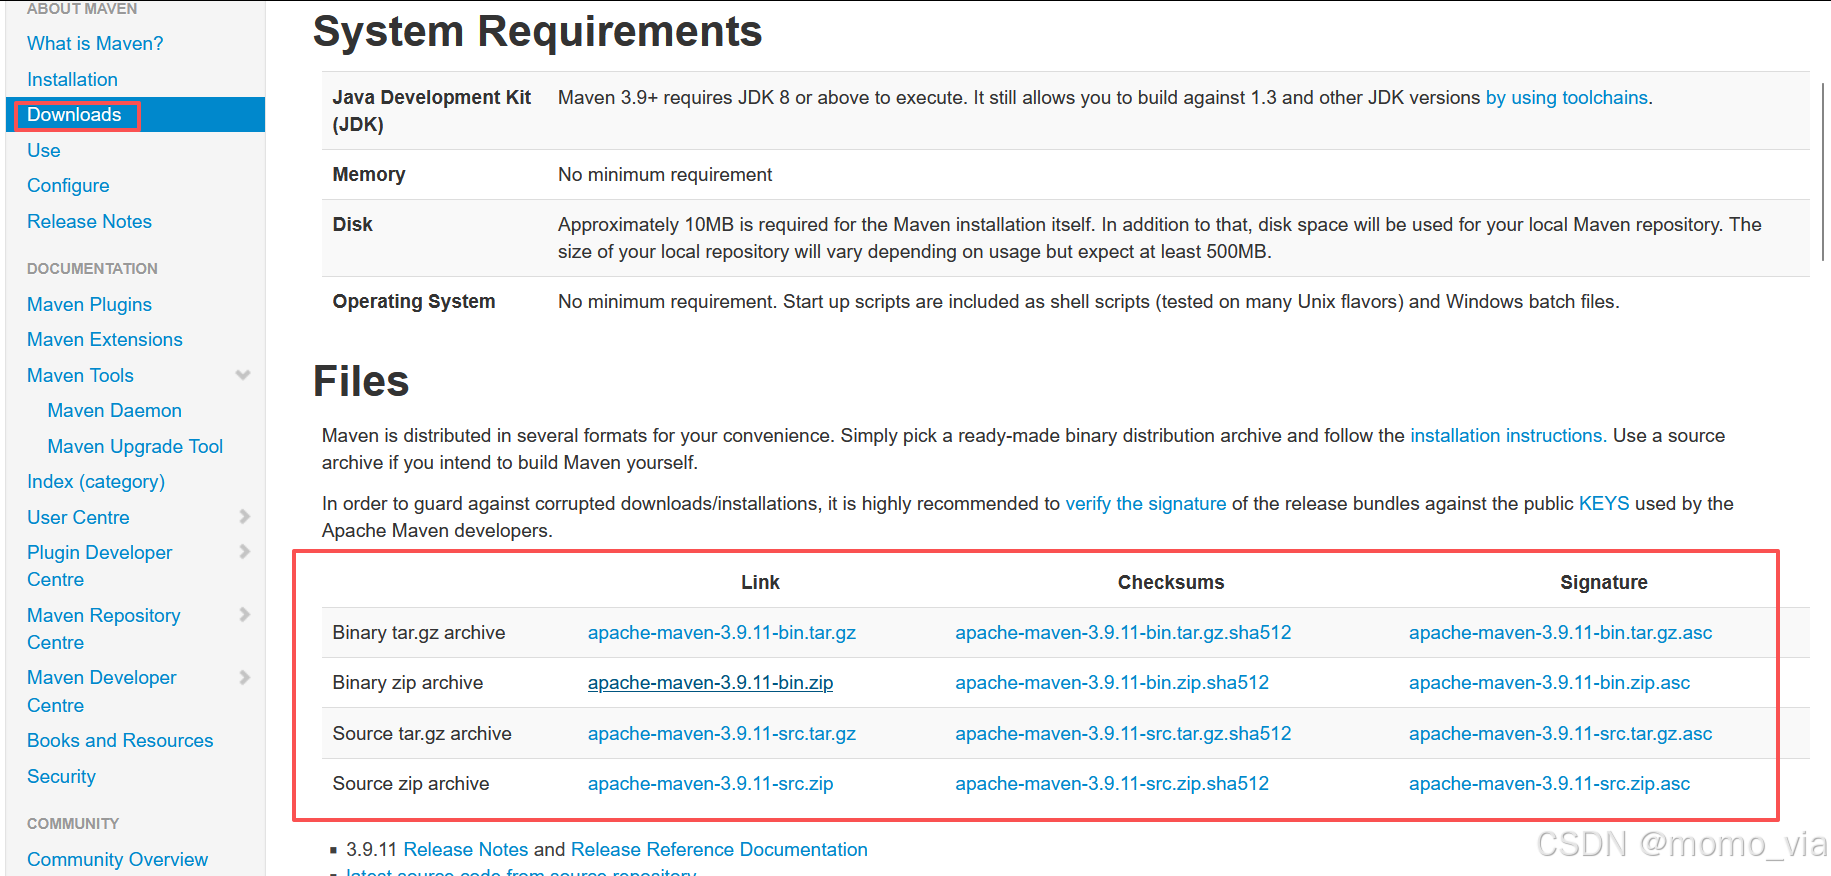Image resolution: width=1831 pixels, height=876 pixels.
Task: Open Plugin Developer Centre link
Action: 99,566
